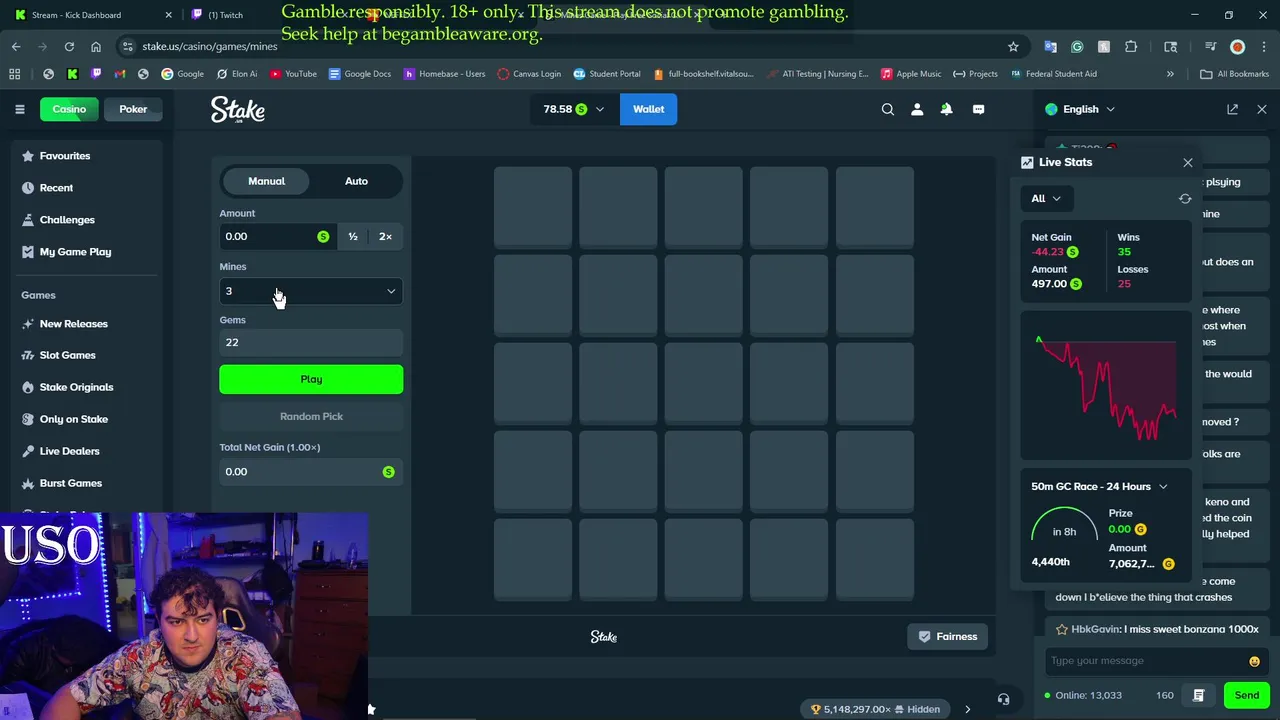Open the Wallet
Image resolution: width=1280 pixels, height=720 pixels.
click(x=648, y=109)
